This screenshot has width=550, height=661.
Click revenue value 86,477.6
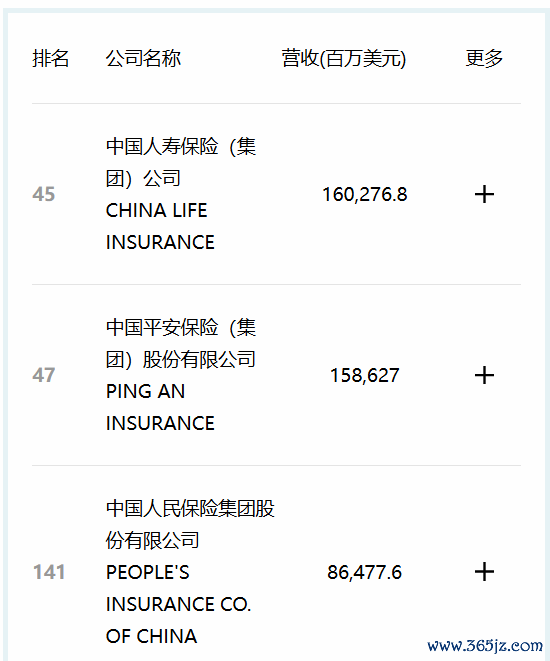click(x=365, y=572)
